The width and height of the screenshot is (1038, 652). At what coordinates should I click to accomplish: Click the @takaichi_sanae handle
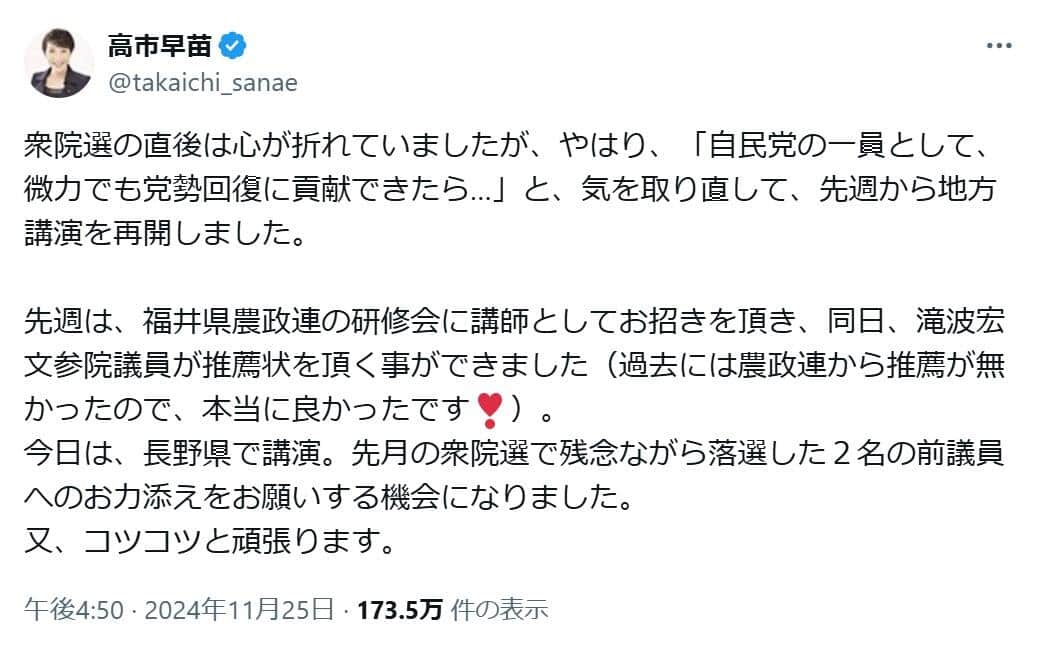pyautogui.click(x=202, y=82)
